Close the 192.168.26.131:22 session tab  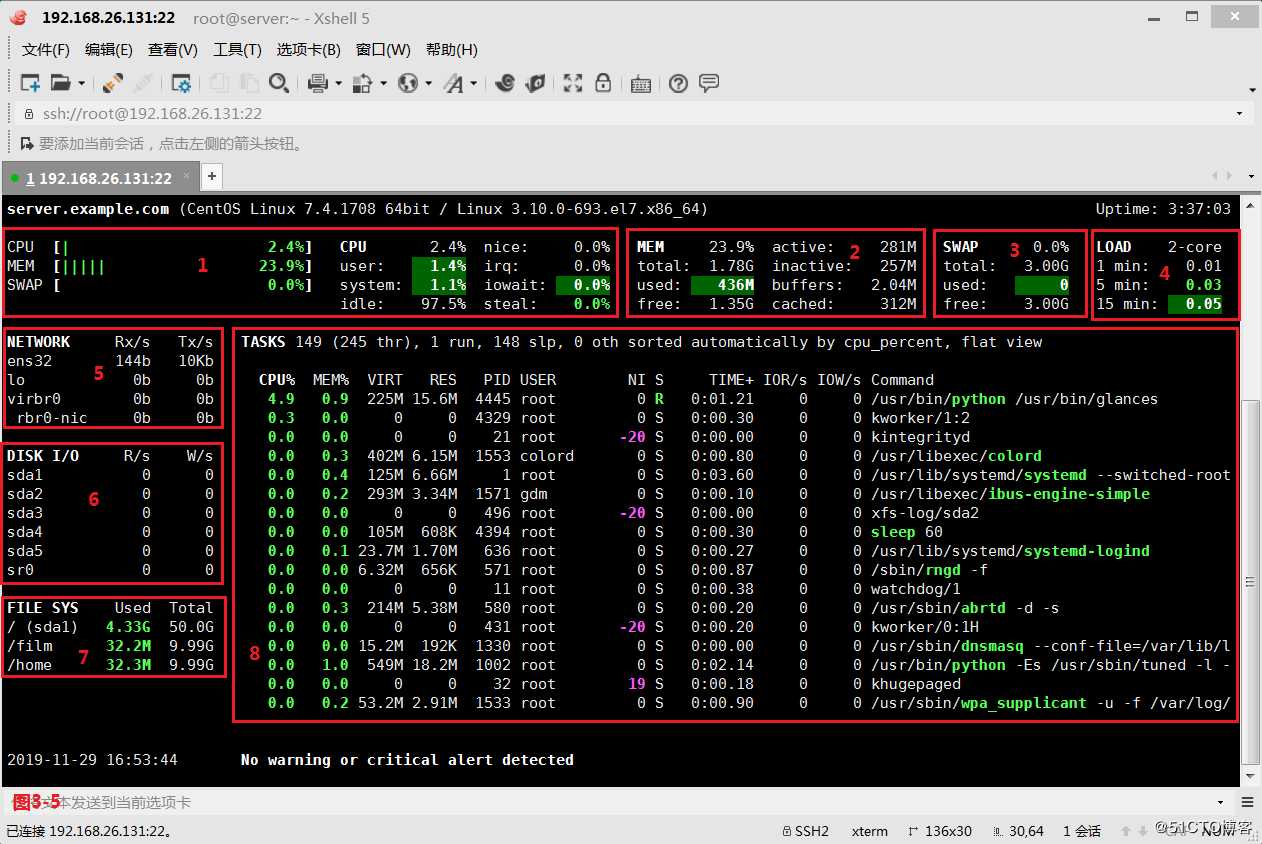click(186, 178)
